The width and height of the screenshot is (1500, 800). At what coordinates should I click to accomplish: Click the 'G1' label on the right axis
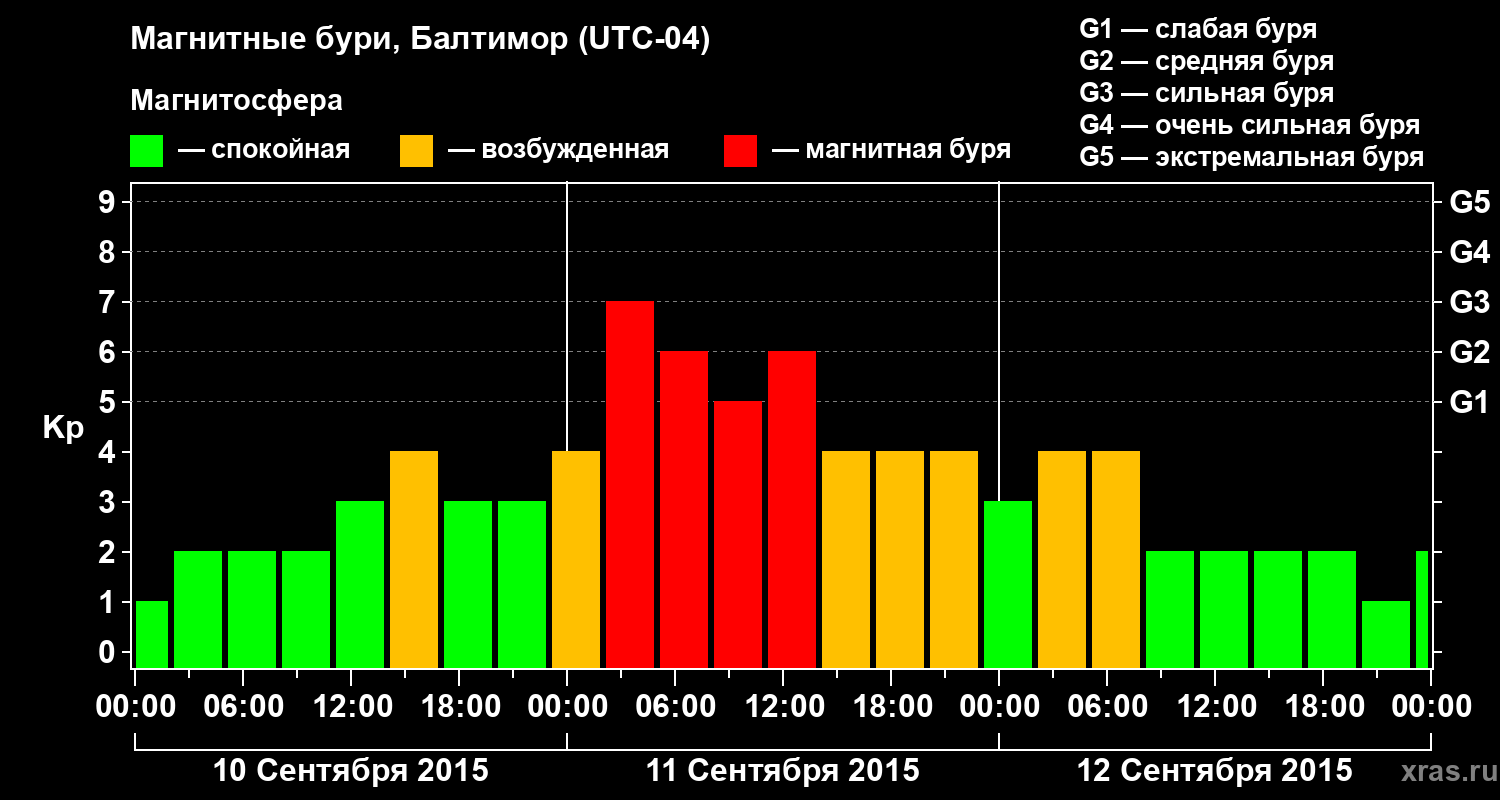click(1469, 403)
